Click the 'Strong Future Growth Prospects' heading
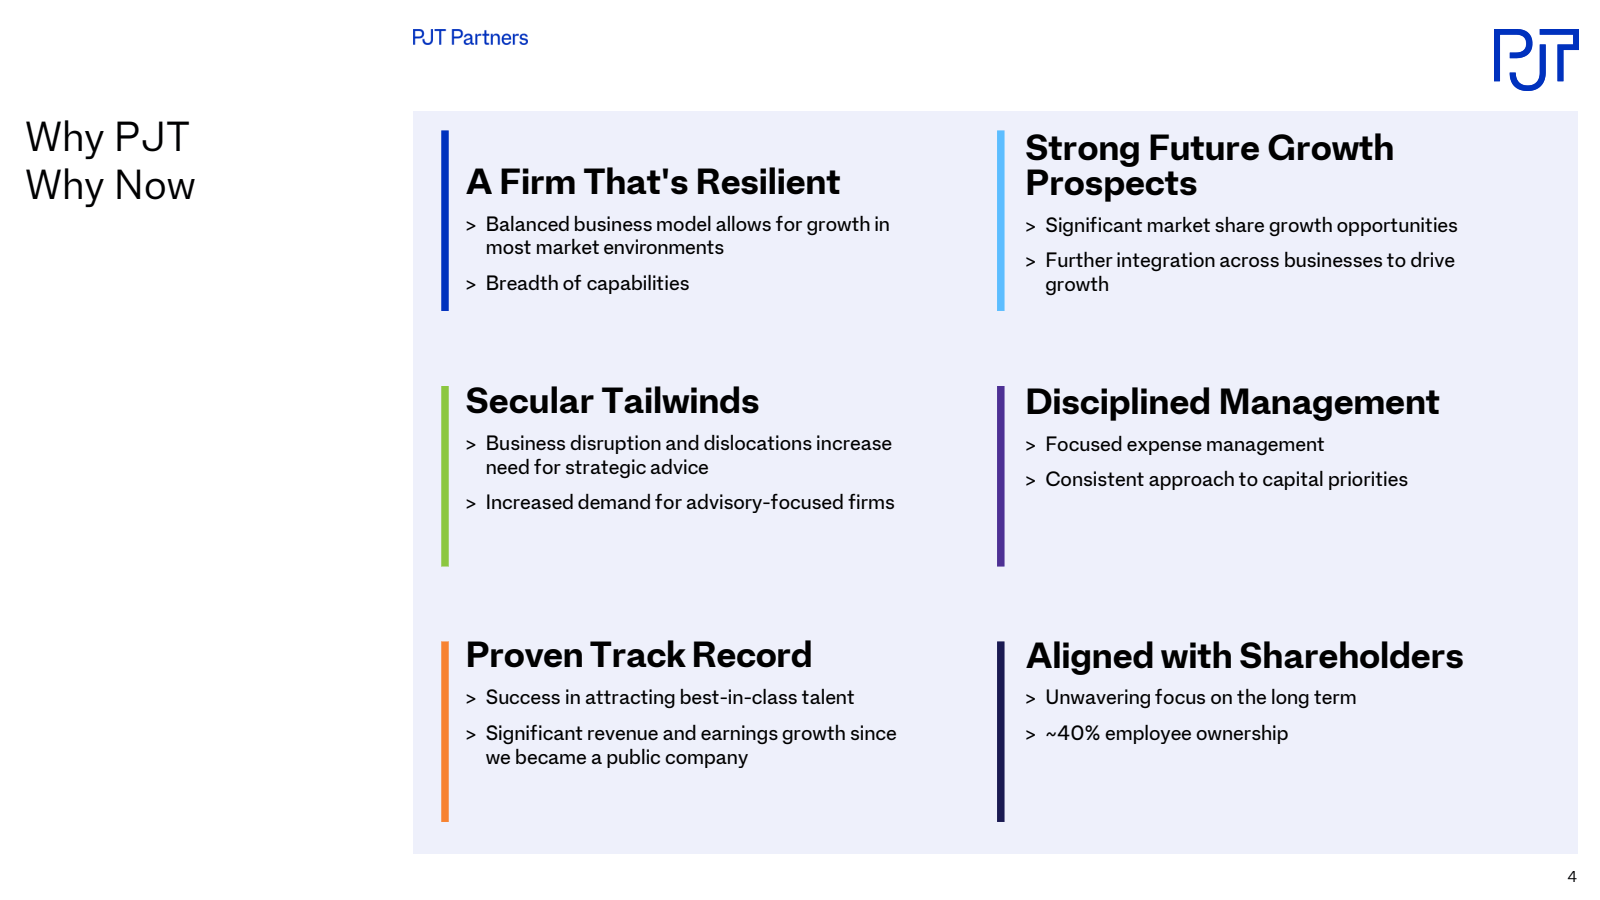The width and height of the screenshot is (1600, 900). point(1209,166)
